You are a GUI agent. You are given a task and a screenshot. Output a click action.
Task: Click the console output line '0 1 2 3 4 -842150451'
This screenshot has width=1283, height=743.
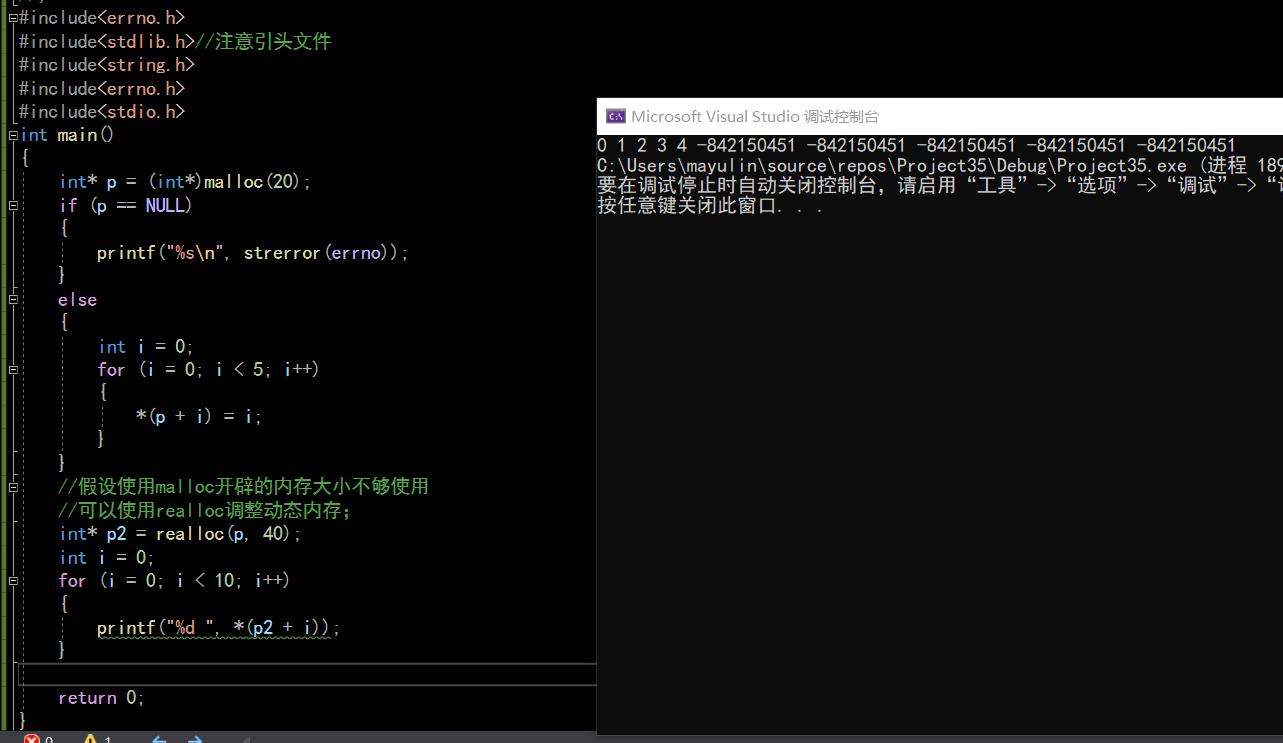(x=916, y=146)
